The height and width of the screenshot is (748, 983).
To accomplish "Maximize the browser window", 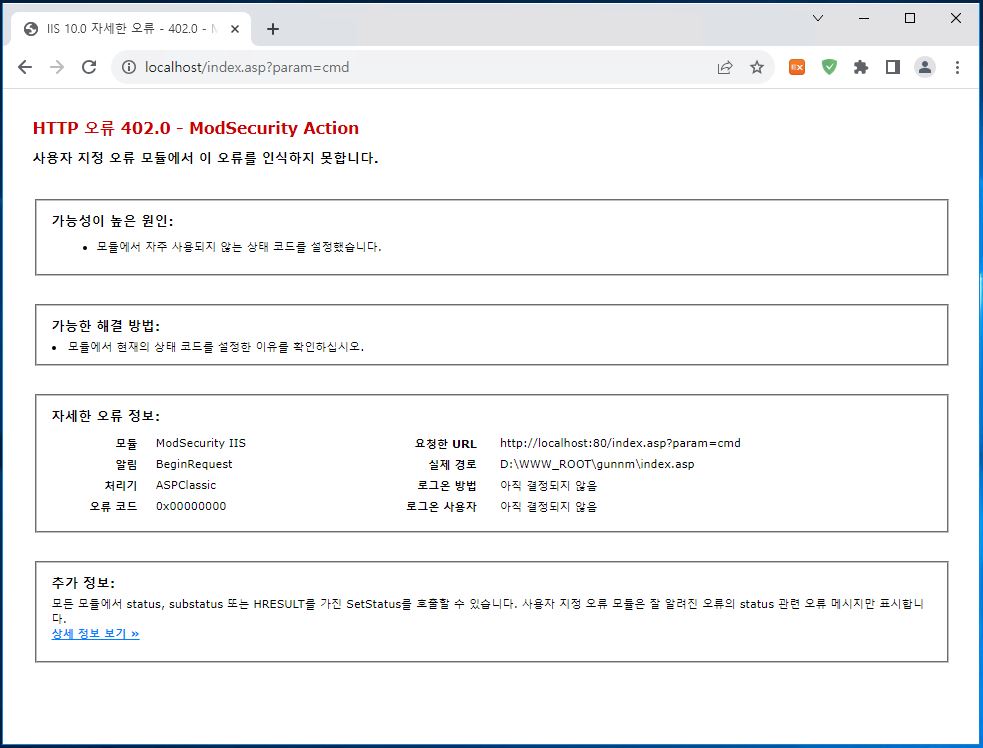I will (910, 18).
